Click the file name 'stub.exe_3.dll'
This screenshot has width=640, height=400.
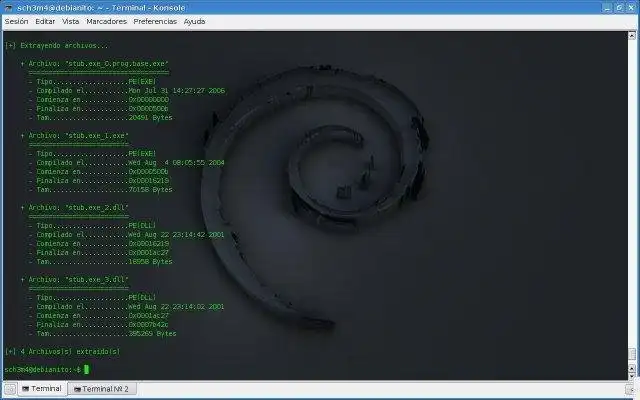coord(97,280)
